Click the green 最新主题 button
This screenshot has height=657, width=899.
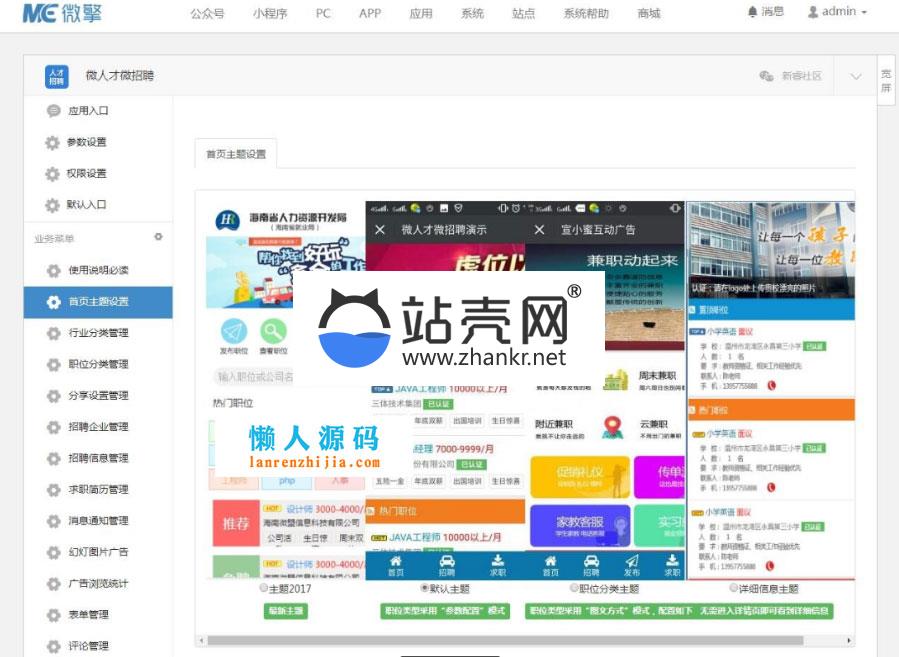pos(286,611)
